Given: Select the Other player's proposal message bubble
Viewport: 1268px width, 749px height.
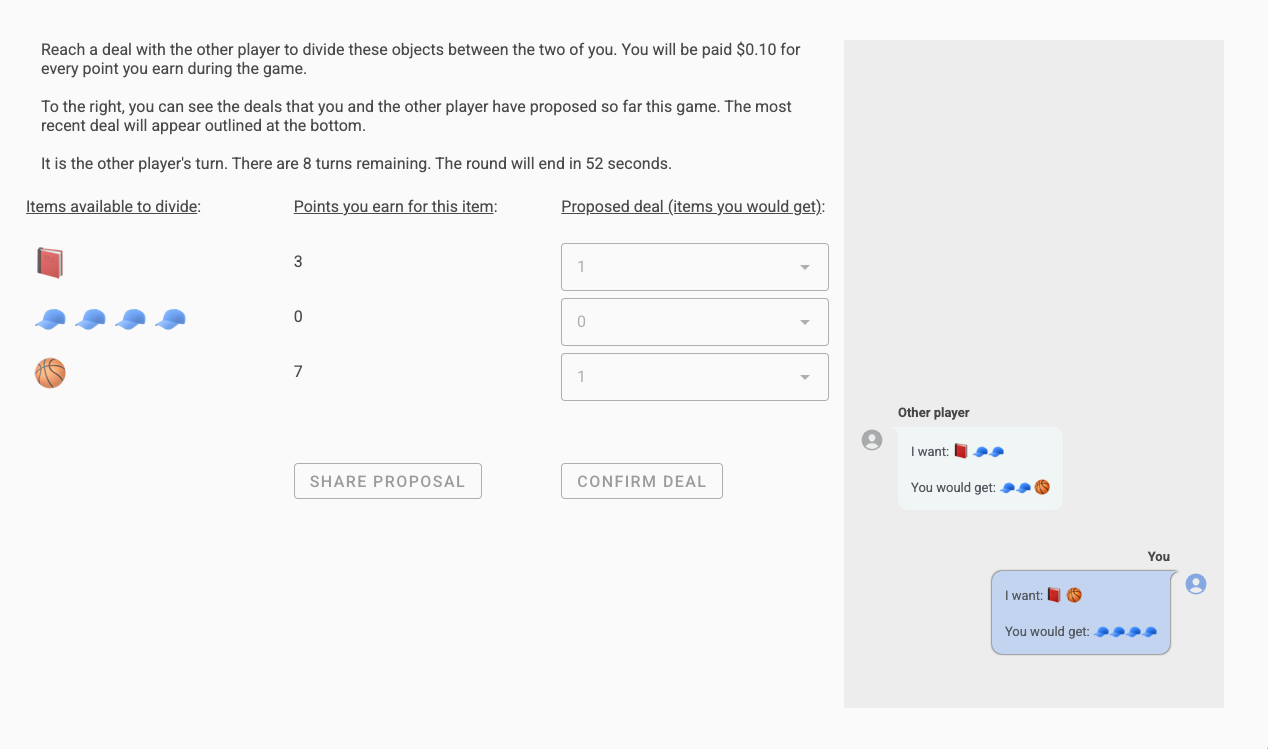Looking at the screenshot, I should (980, 469).
